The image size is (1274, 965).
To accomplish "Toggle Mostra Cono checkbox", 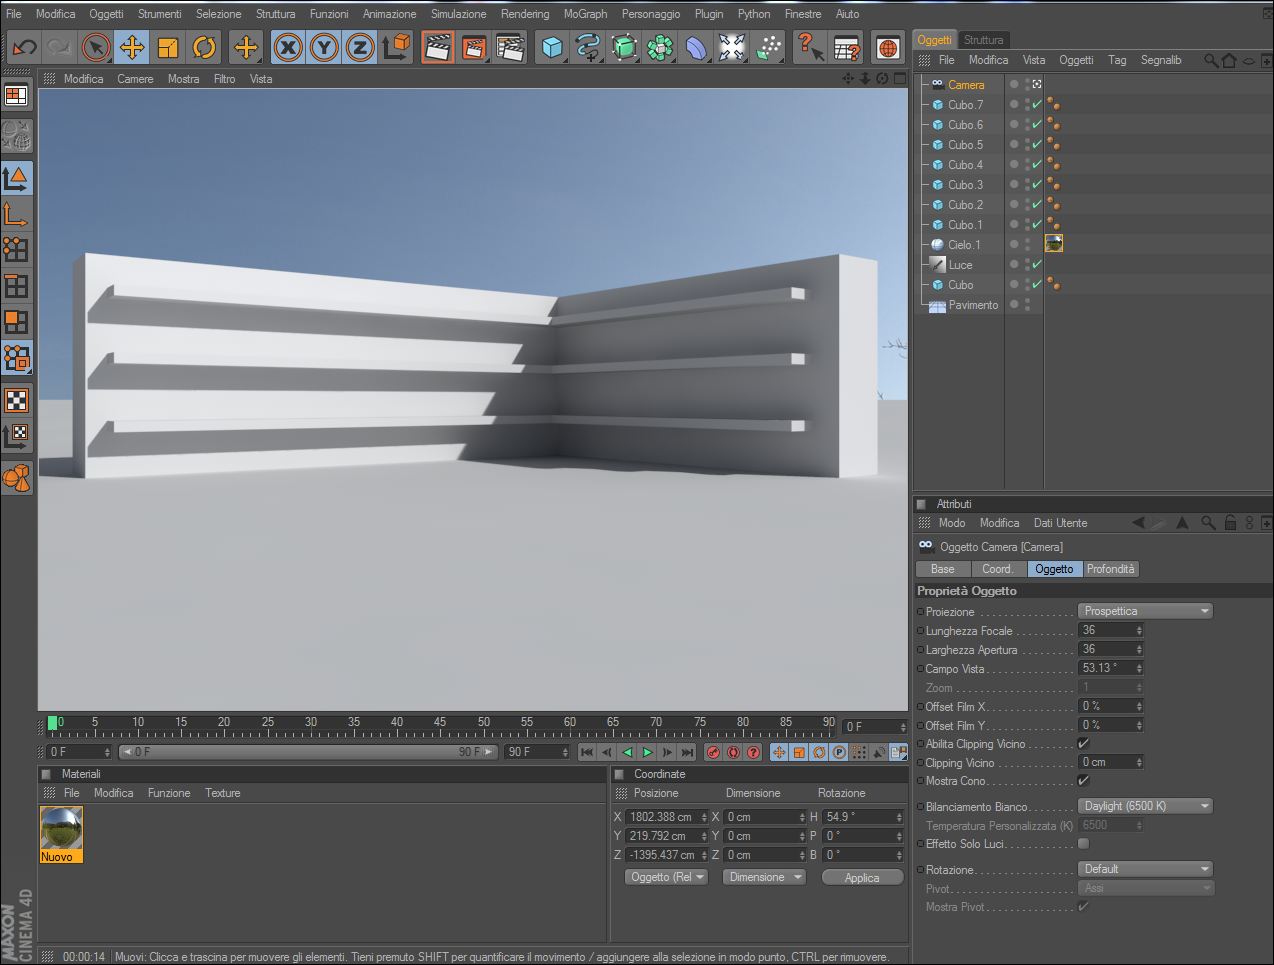I will pos(1083,781).
